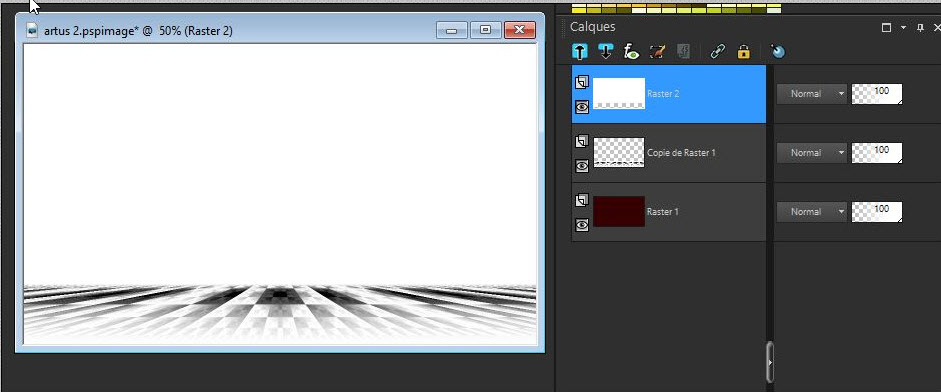Click the Raster 2 layer type icon

click(x=582, y=83)
